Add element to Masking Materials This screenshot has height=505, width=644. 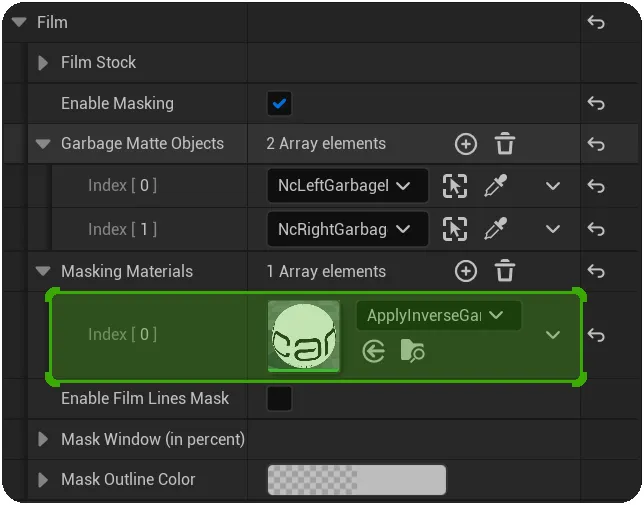(x=466, y=271)
